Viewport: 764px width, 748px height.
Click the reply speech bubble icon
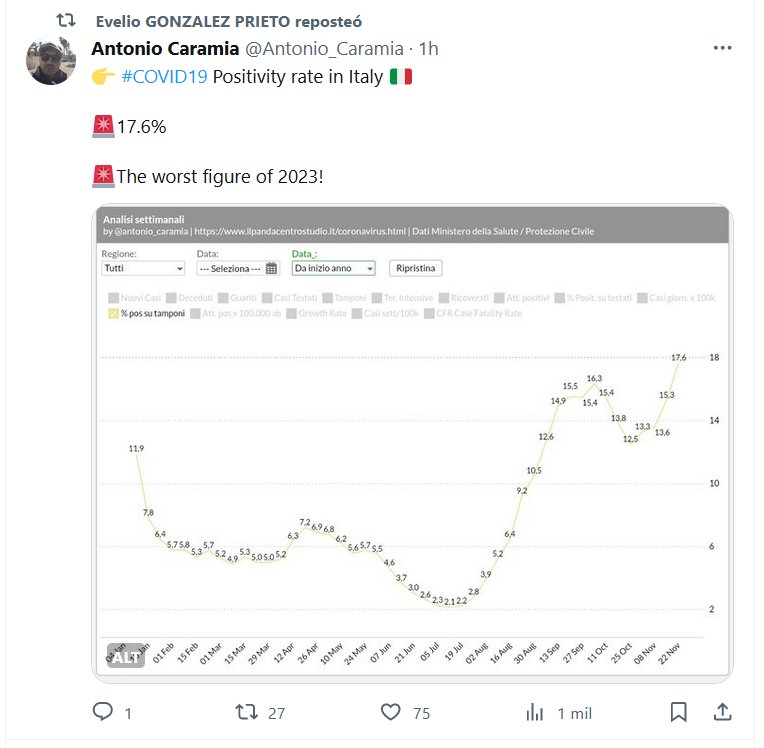[x=104, y=712]
